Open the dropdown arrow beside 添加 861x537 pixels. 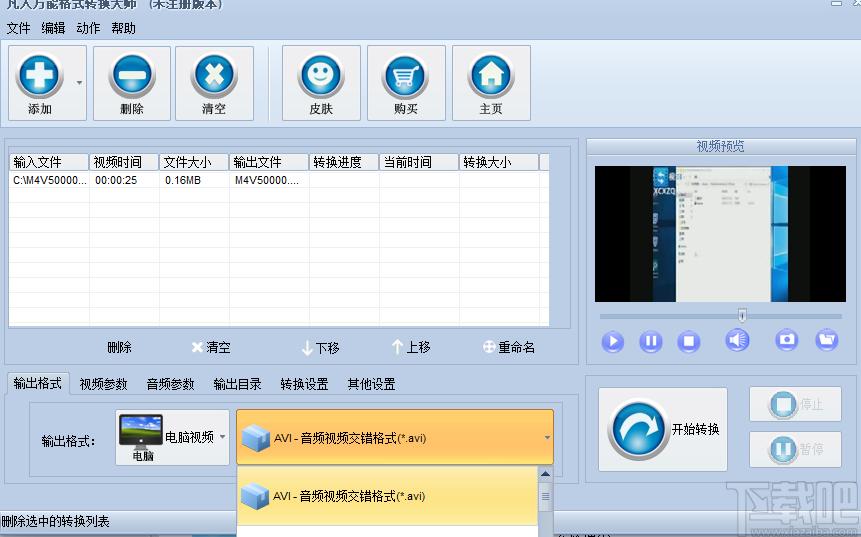(80, 83)
